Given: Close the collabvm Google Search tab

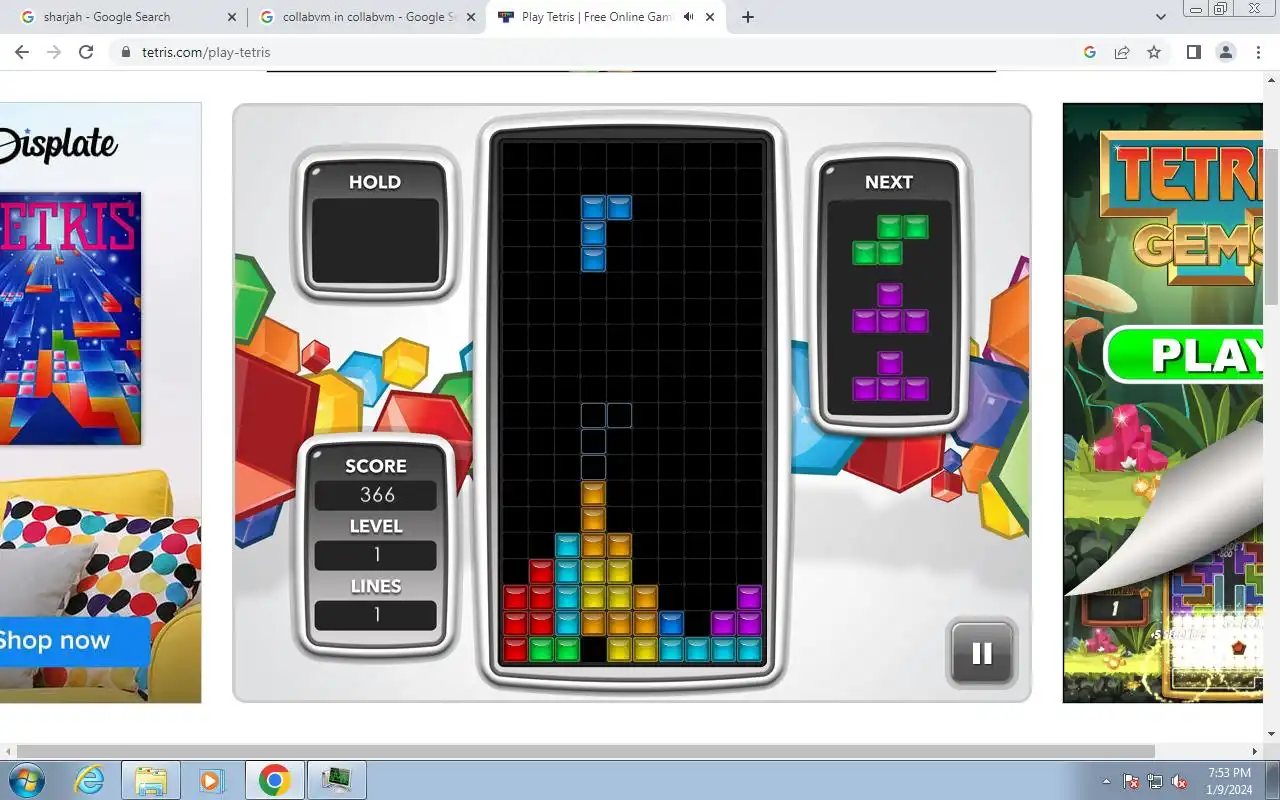Looking at the screenshot, I should [x=471, y=17].
